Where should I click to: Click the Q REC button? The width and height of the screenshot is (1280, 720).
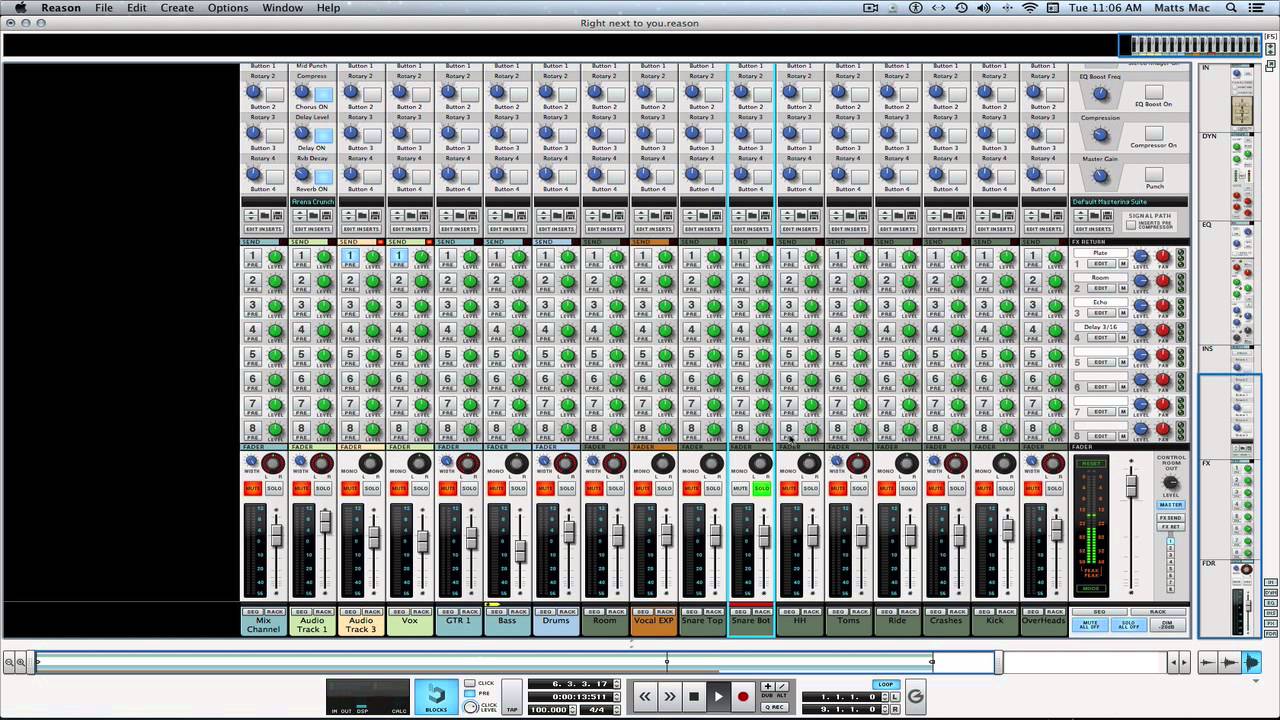pyautogui.click(x=774, y=707)
